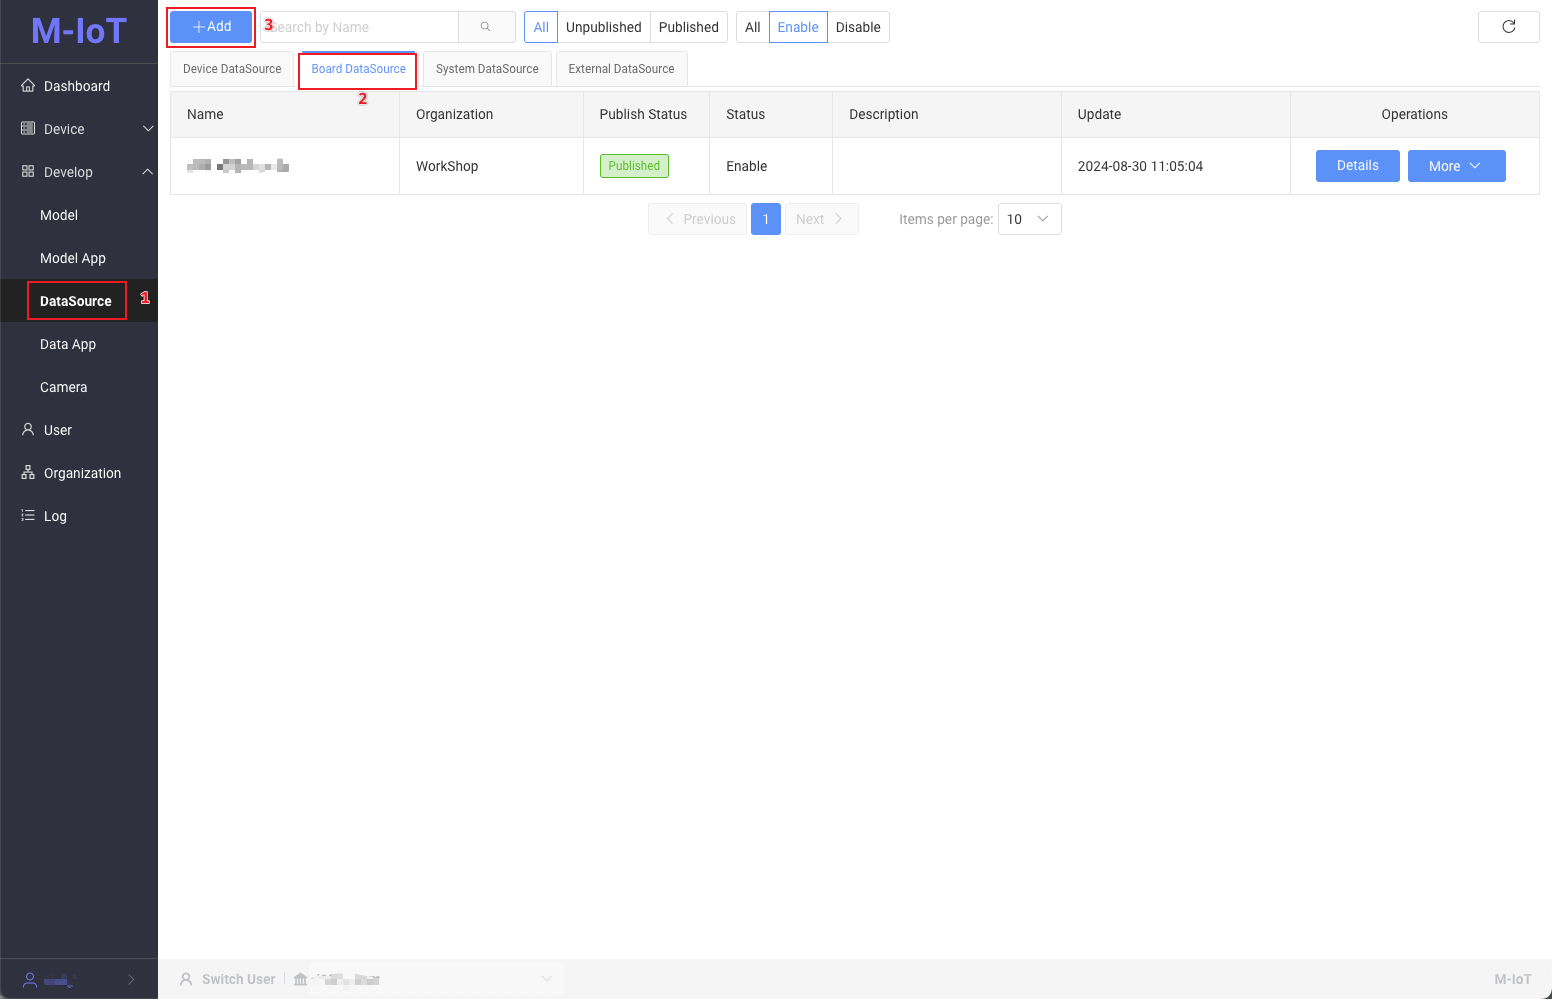
Task: Click the search magnifier icon
Action: click(485, 27)
